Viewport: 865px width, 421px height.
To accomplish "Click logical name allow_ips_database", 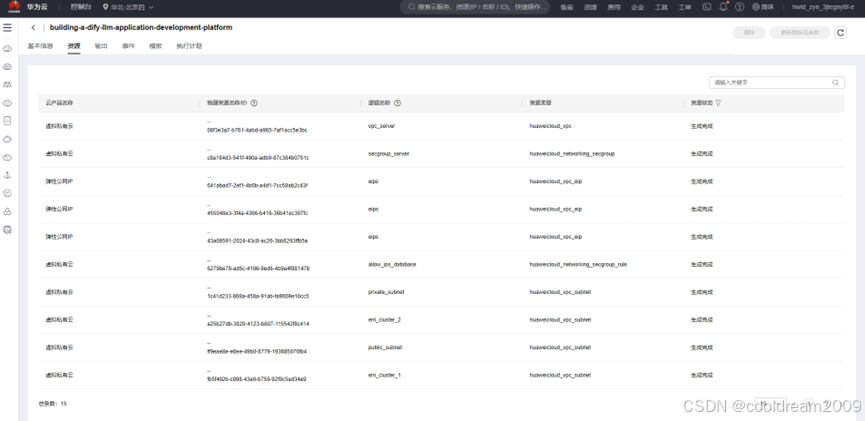I will click(x=392, y=264).
